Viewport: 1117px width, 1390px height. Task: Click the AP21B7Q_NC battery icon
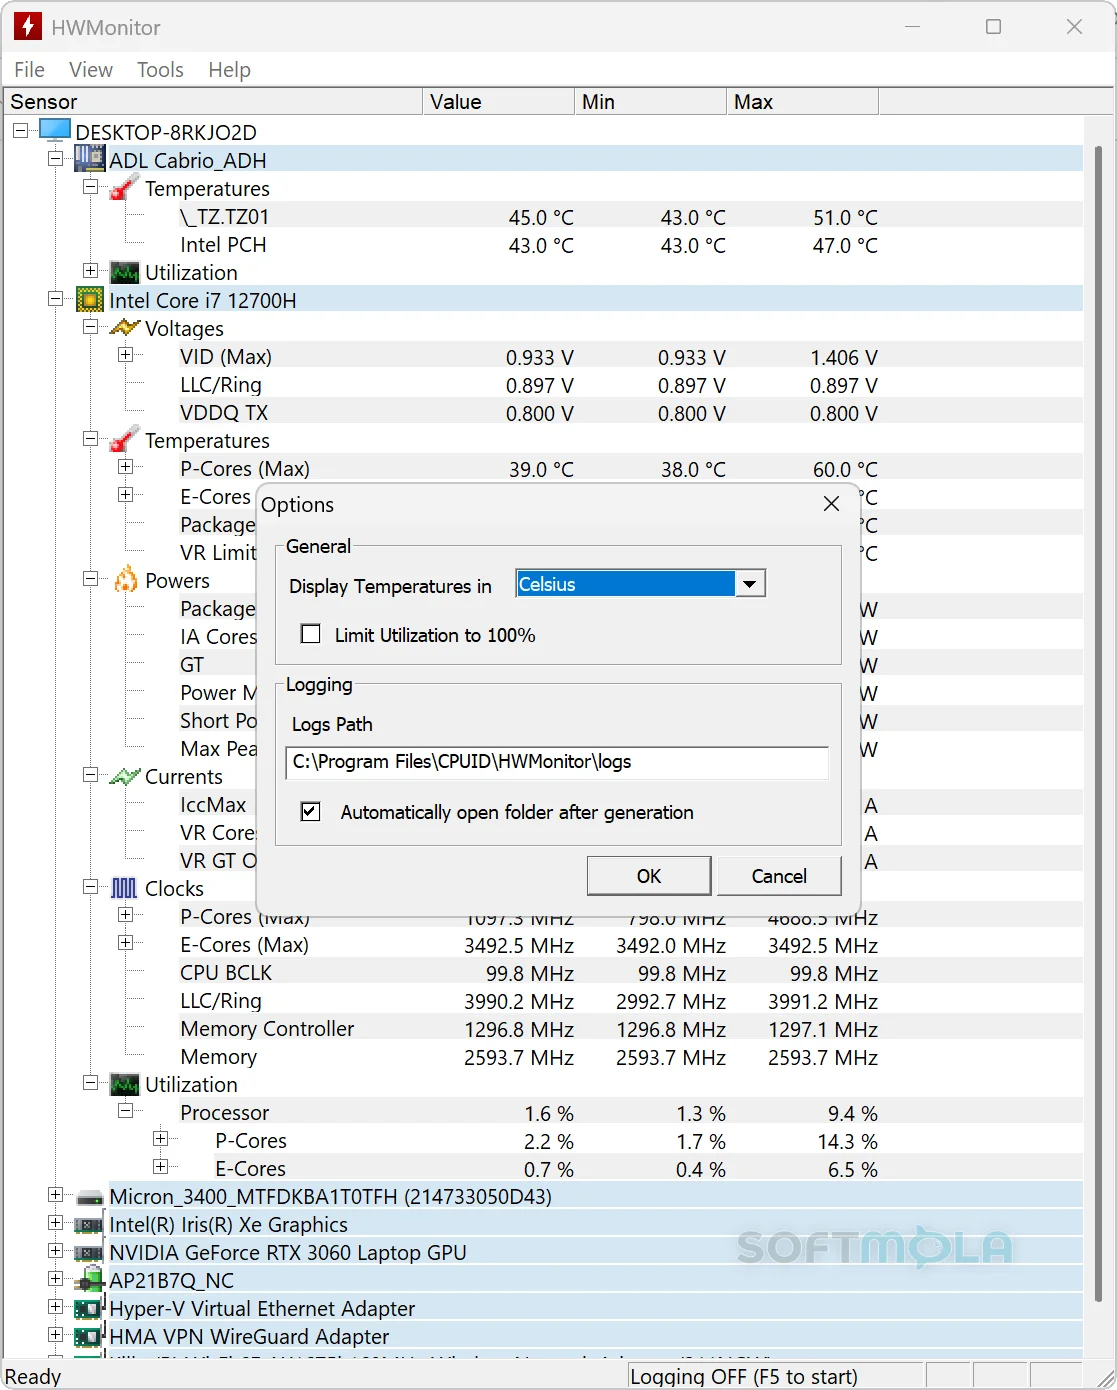pos(90,1280)
